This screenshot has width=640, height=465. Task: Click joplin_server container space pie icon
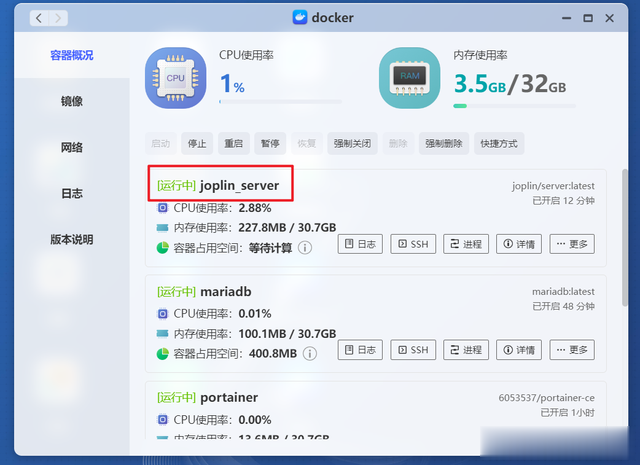pos(162,247)
